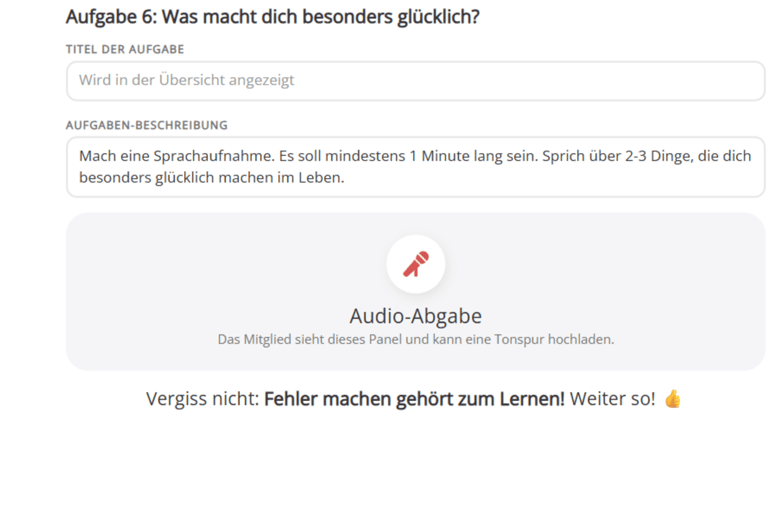Click the words 'Tonspur hochladen' in the panel hint
This screenshot has height=512, width=768.
point(554,339)
